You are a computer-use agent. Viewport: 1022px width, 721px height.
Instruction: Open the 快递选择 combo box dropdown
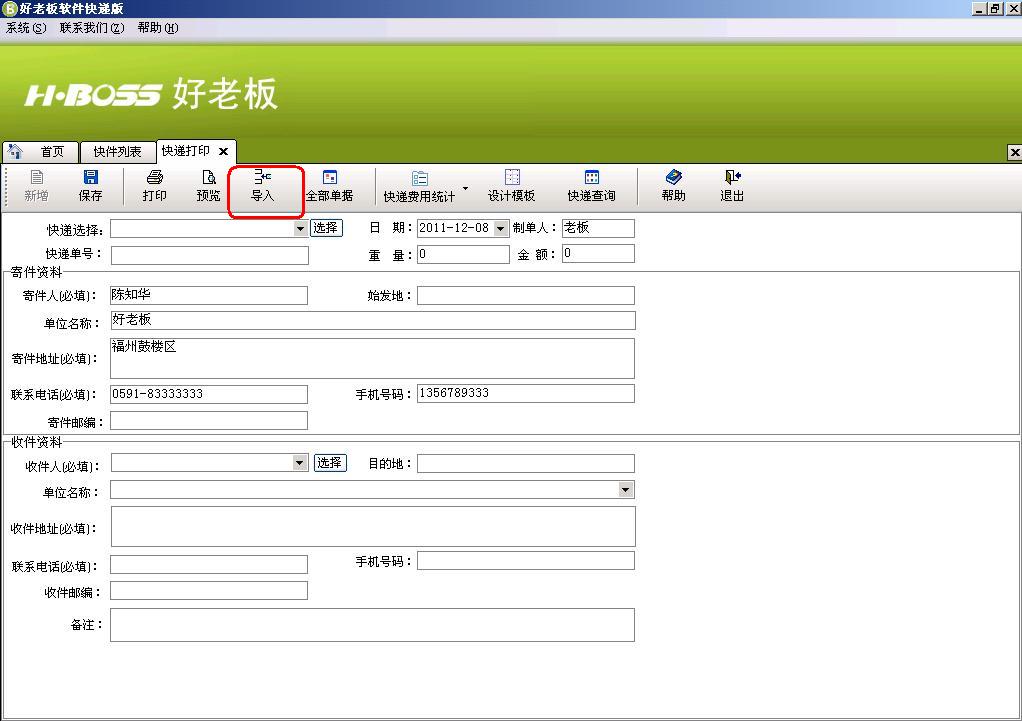[x=300, y=228]
